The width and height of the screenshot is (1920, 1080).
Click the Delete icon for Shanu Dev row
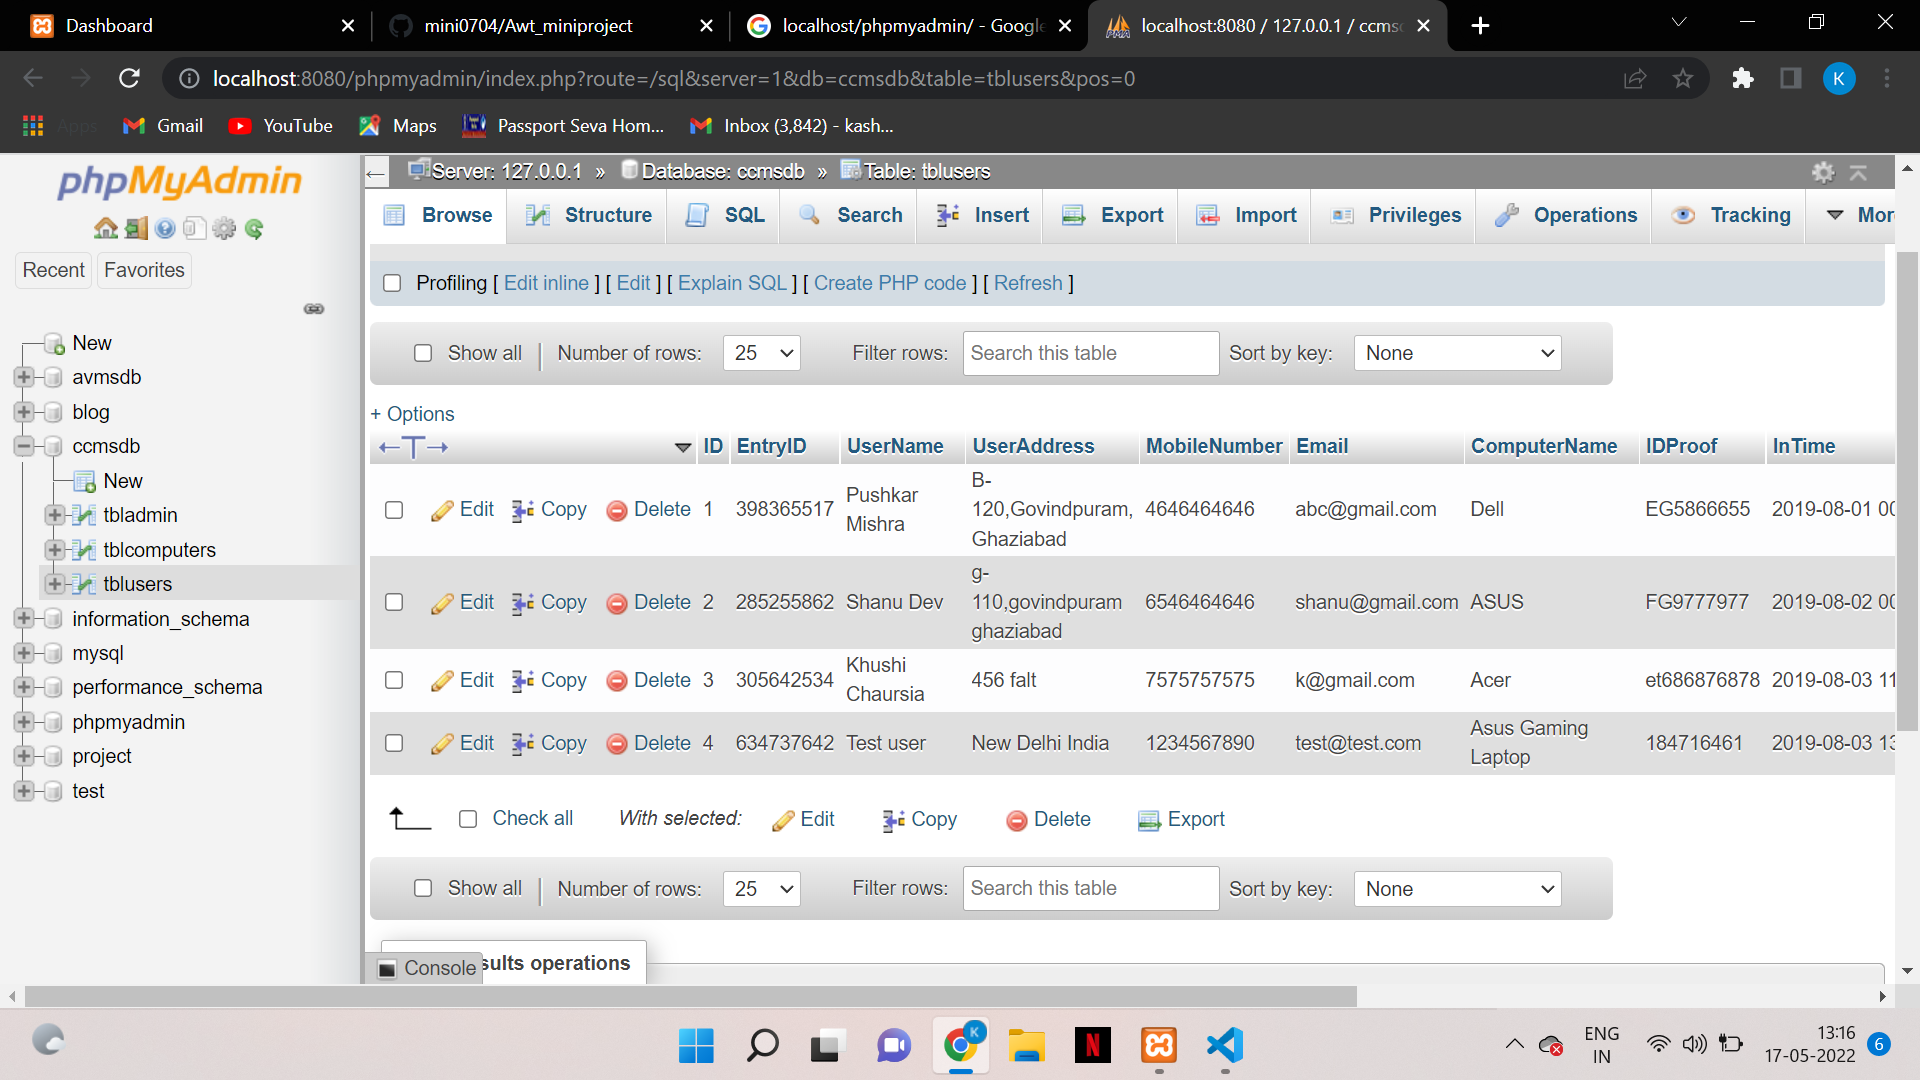[617, 602]
